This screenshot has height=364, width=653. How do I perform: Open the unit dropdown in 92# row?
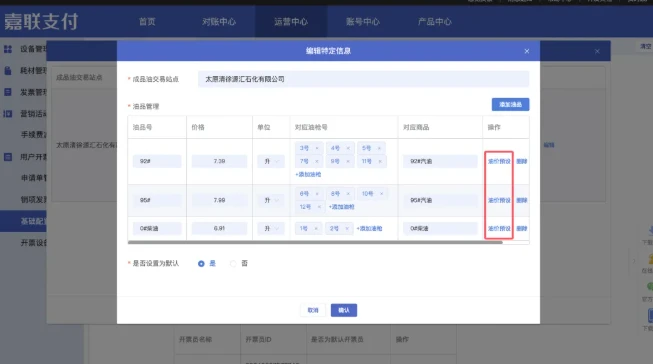271,161
